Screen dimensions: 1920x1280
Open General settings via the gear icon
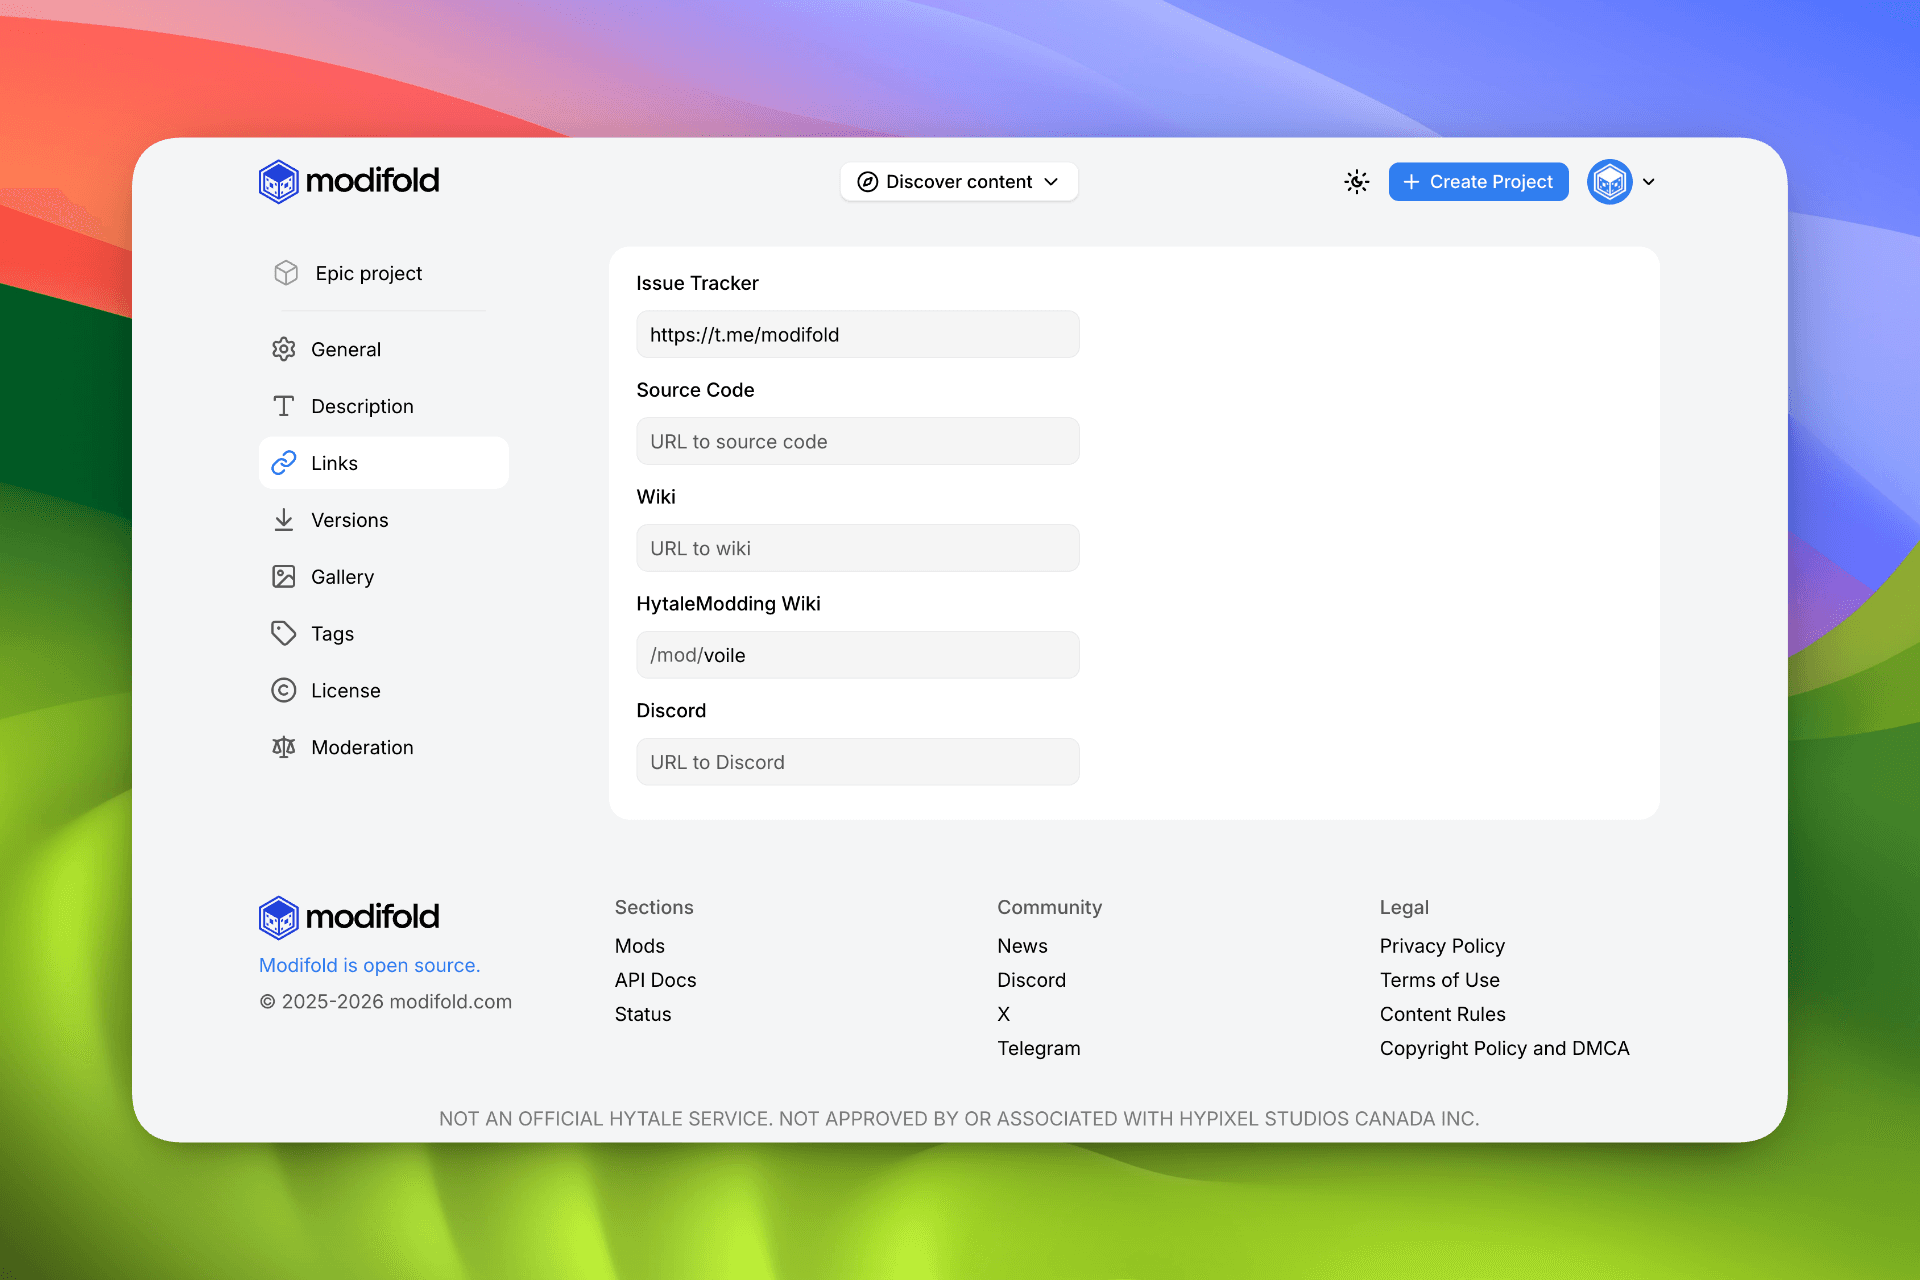[284, 349]
